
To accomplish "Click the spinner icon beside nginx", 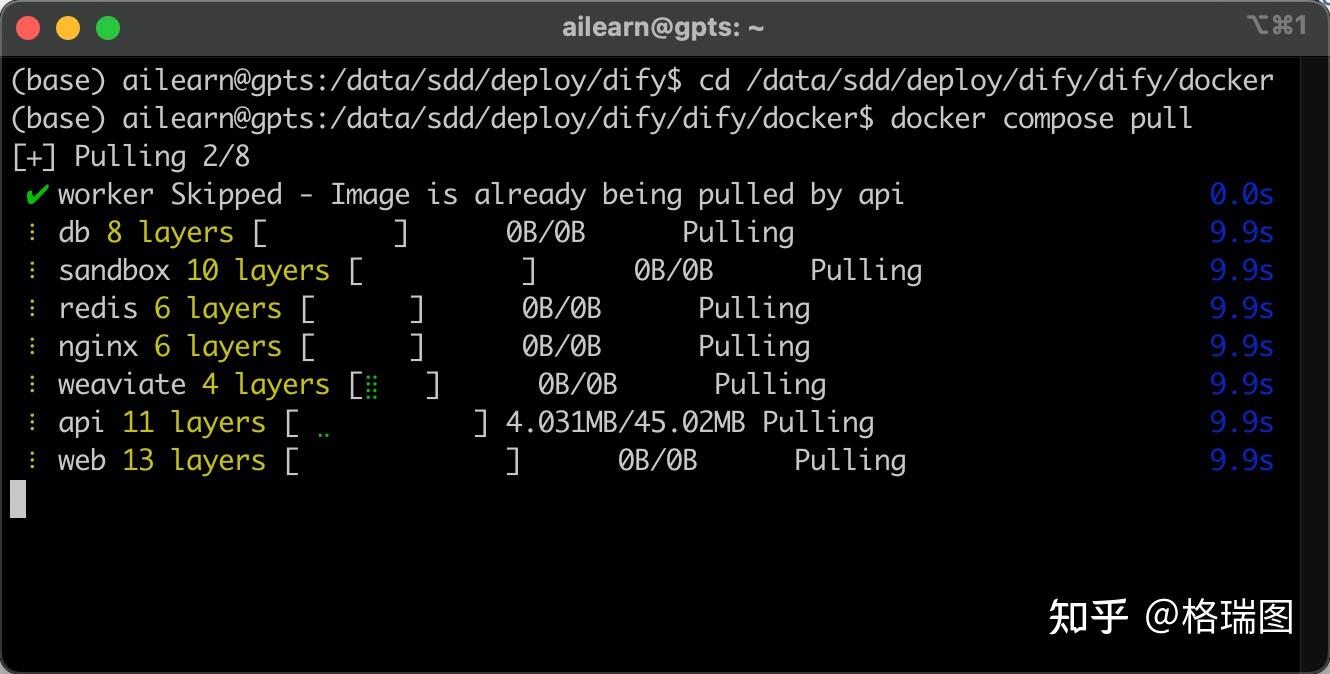I will click(x=33, y=347).
